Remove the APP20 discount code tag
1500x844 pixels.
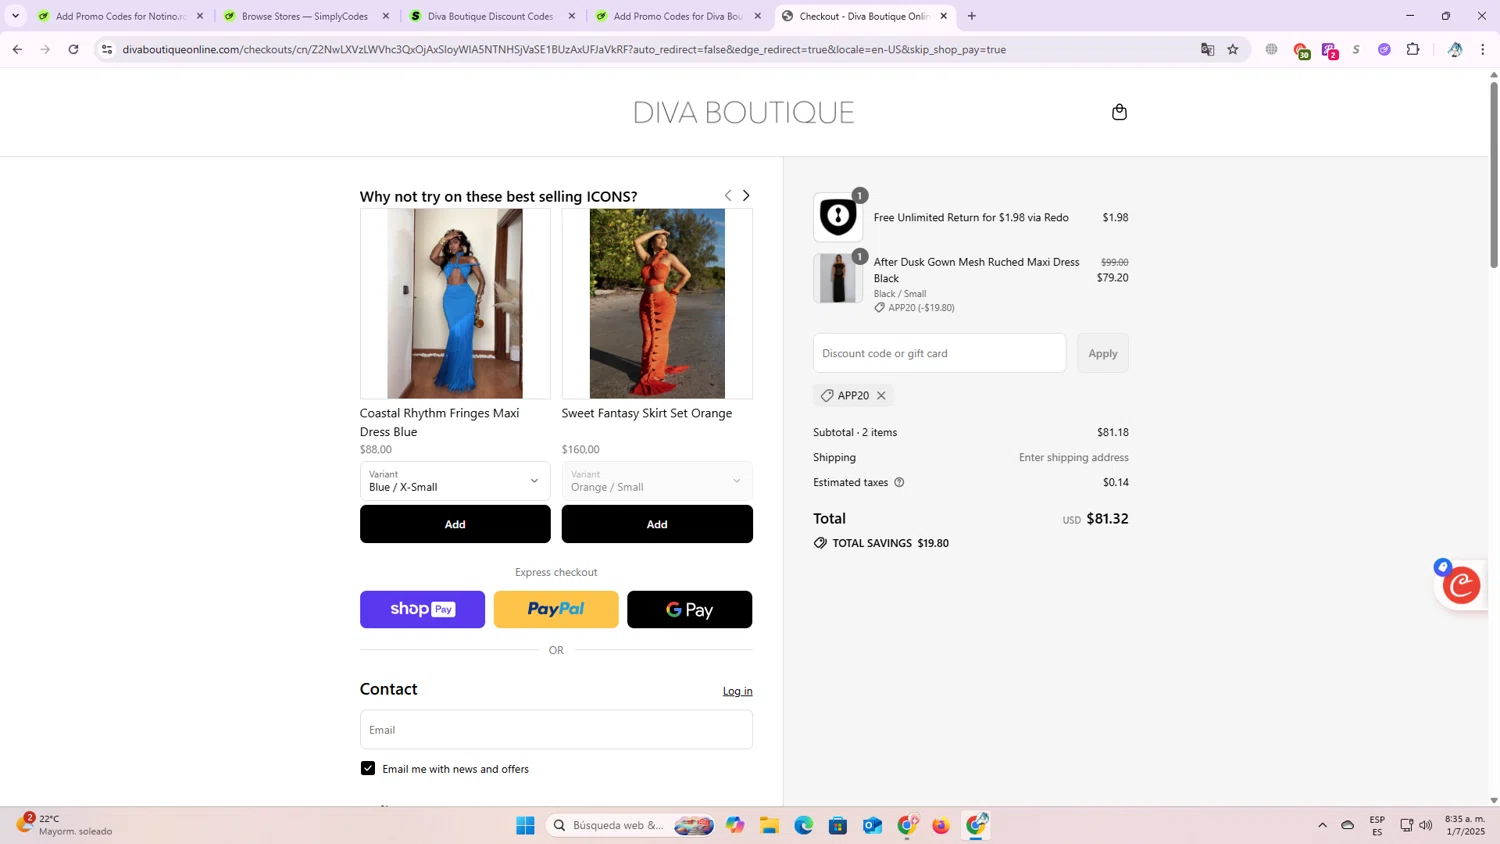881,396
